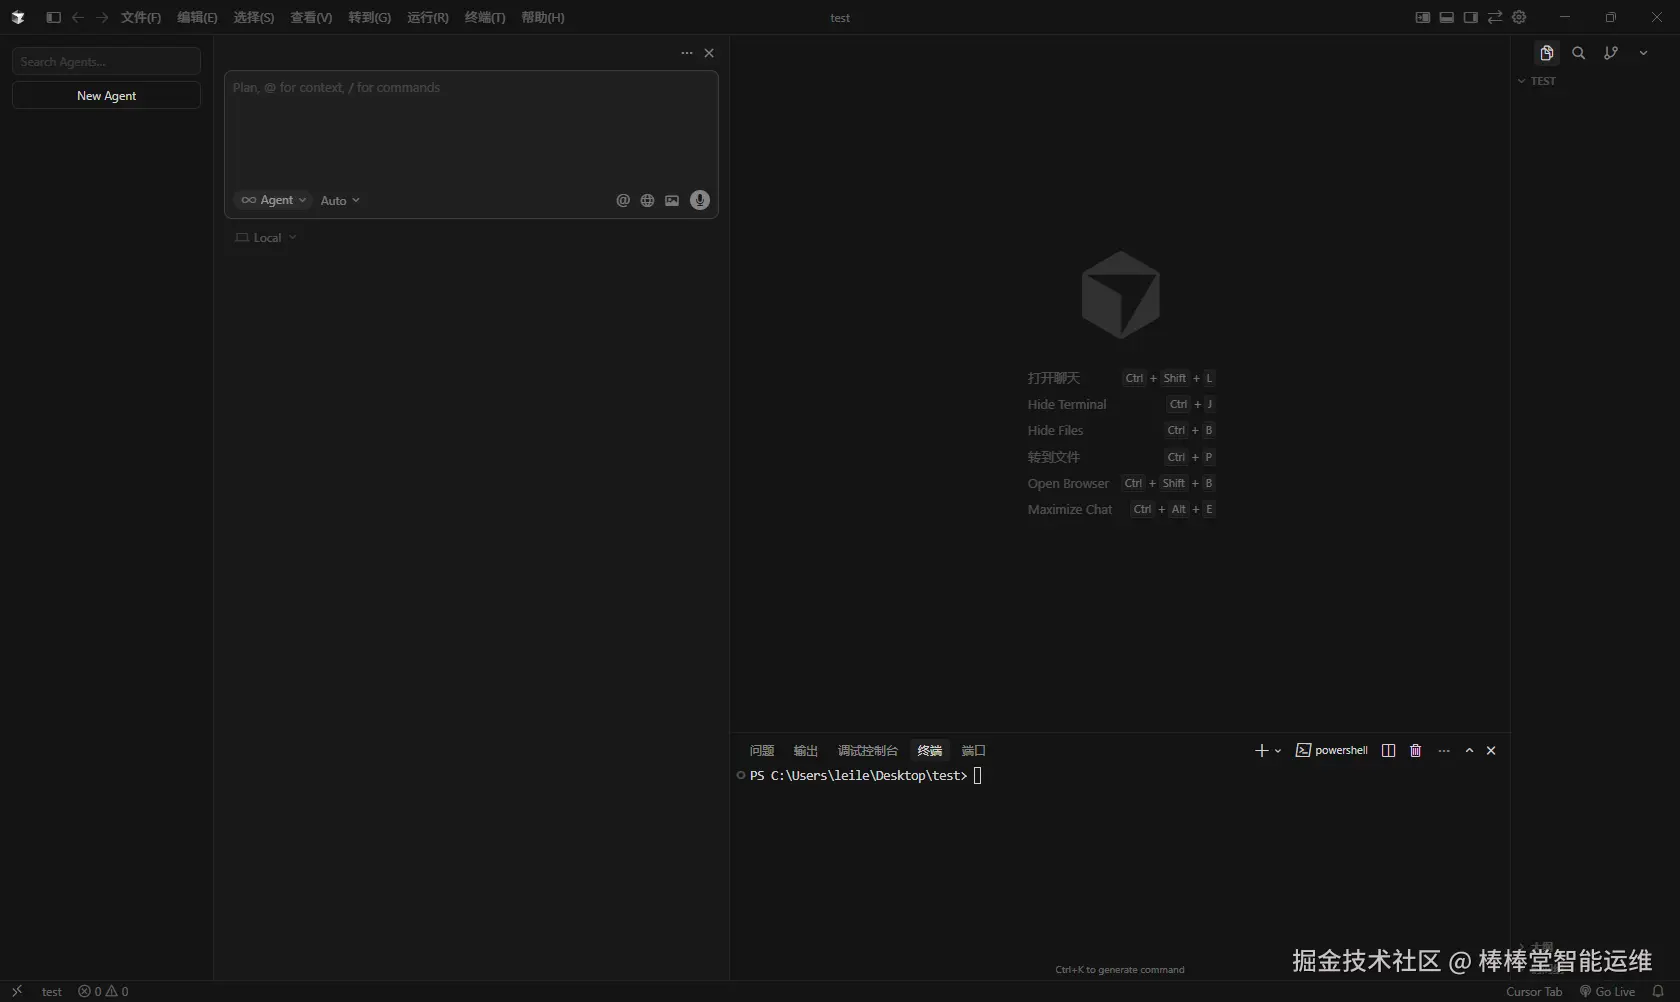
Task: Open the 选择(S) menu
Action: tap(253, 17)
